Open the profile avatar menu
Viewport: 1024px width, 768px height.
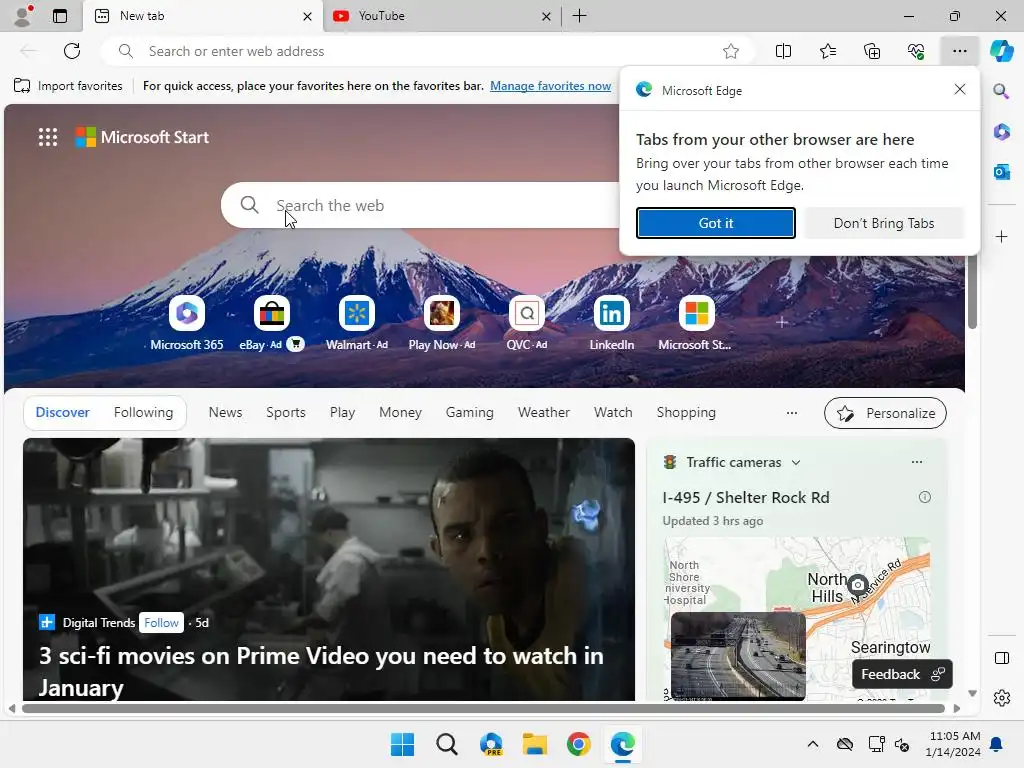pyautogui.click(x=23, y=16)
